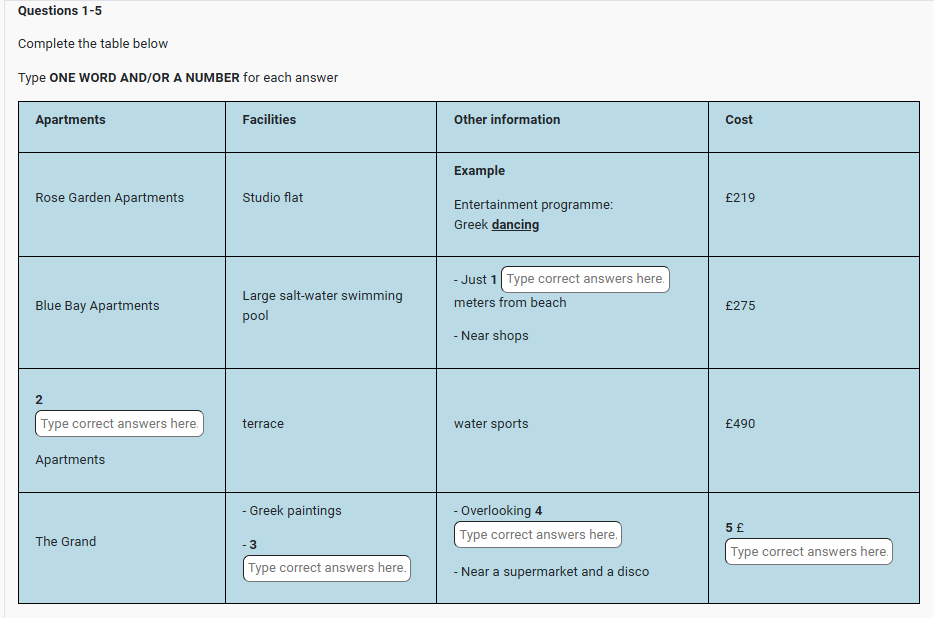934x618 pixels.
Task: Click the 'Apartments' column header
Action: (70, 120)
